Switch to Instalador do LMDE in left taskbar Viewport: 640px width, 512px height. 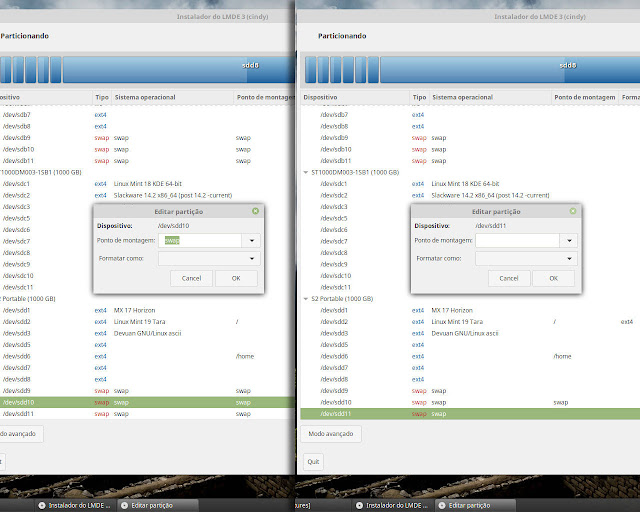(76, 505)
